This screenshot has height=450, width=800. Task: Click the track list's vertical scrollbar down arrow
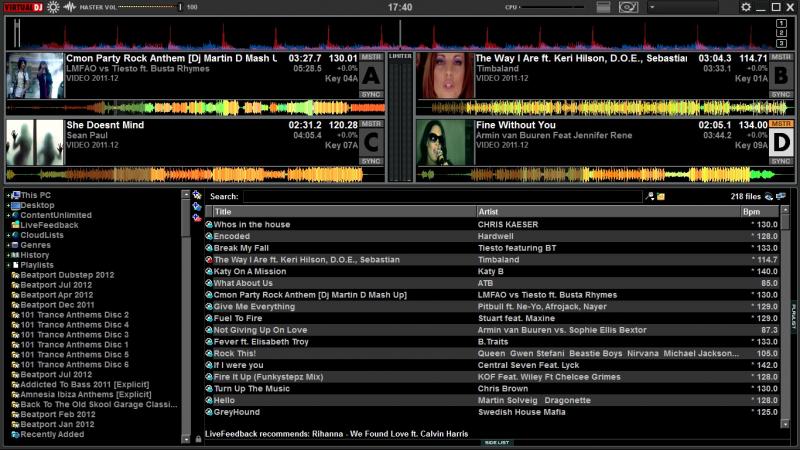click(785, 424)
